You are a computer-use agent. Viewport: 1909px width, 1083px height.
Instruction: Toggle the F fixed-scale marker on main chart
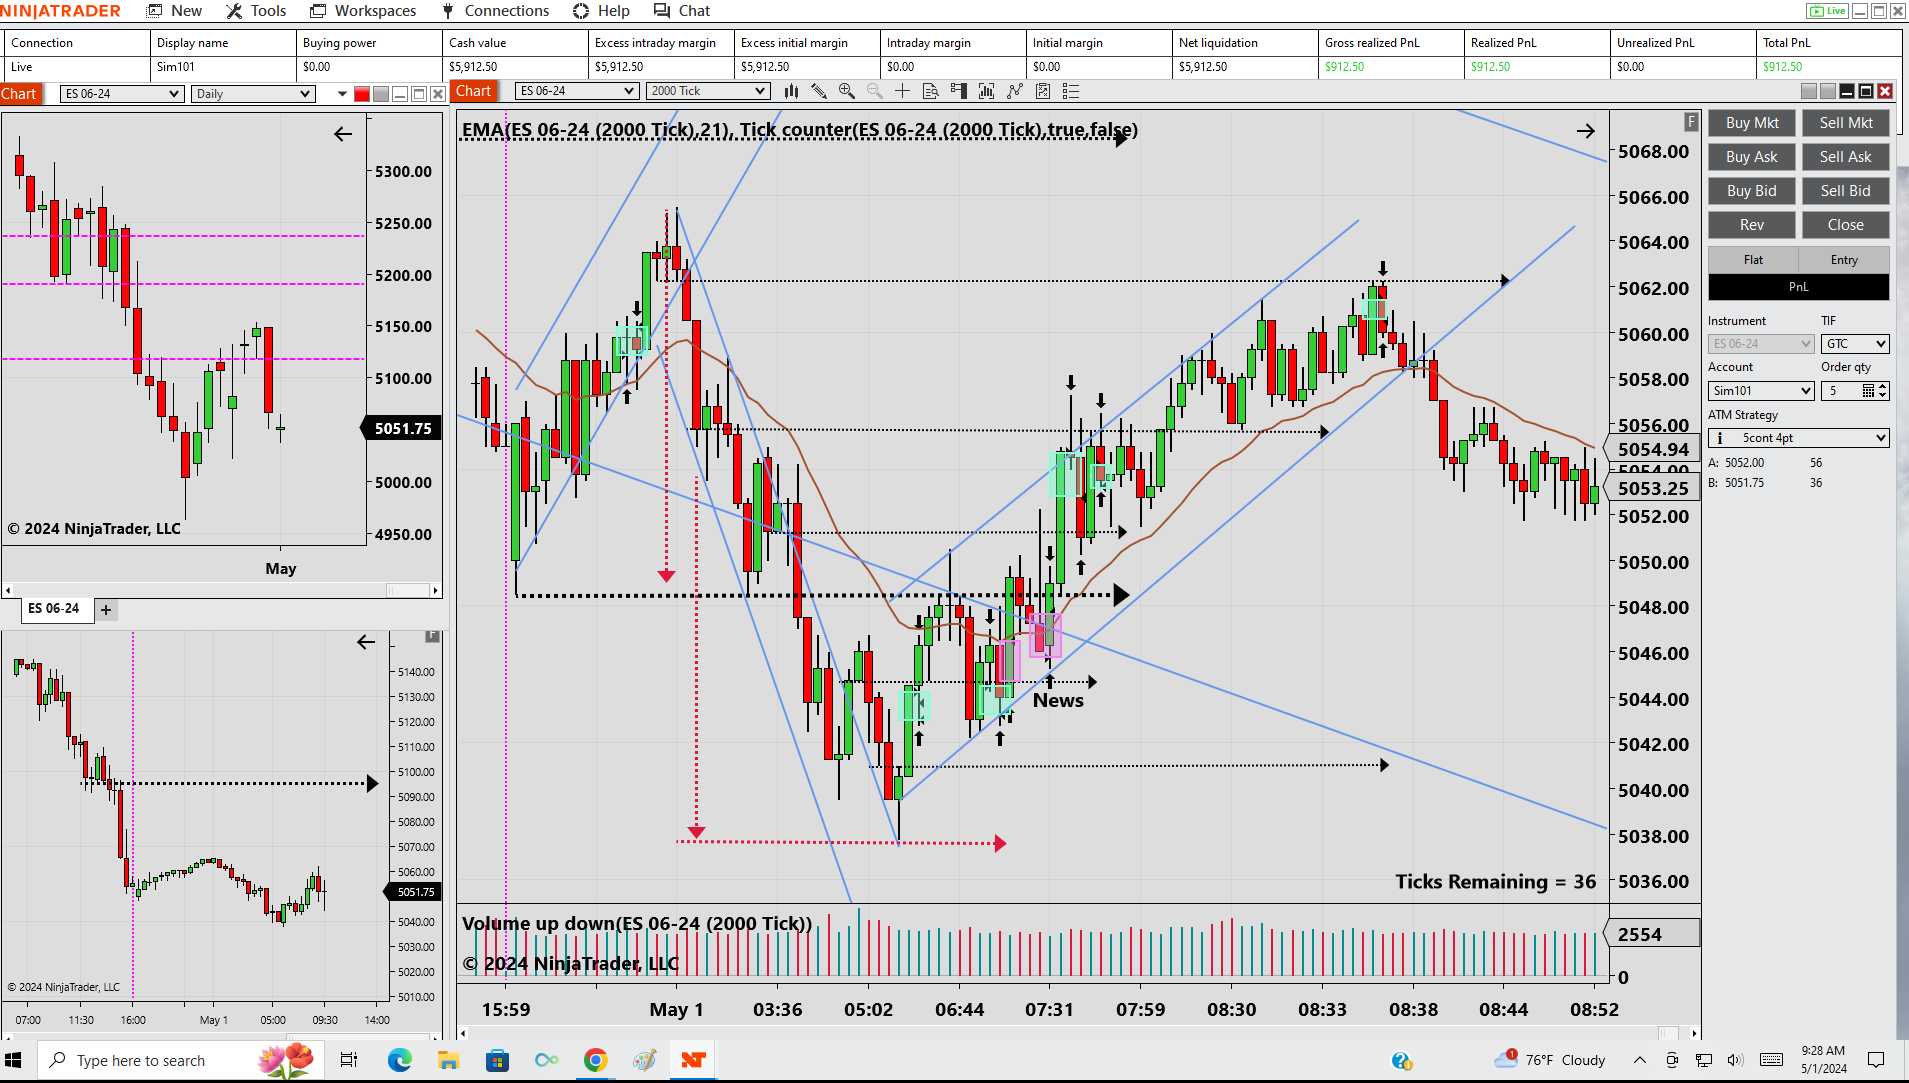click(x=1691, y=121)
